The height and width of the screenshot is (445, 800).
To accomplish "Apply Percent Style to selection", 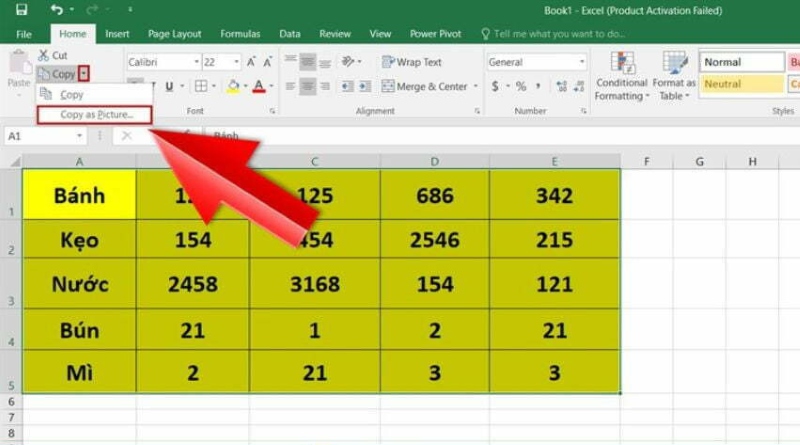I will pyautogui.click(x=521, y=87).
